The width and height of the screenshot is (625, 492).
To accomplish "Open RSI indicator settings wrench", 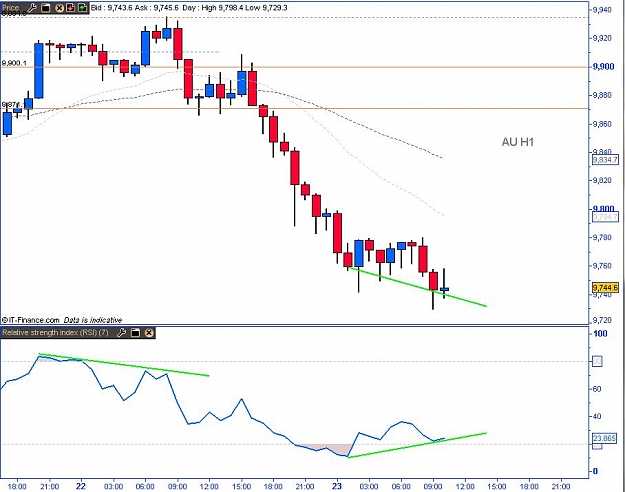I will (x=122, y=333).
